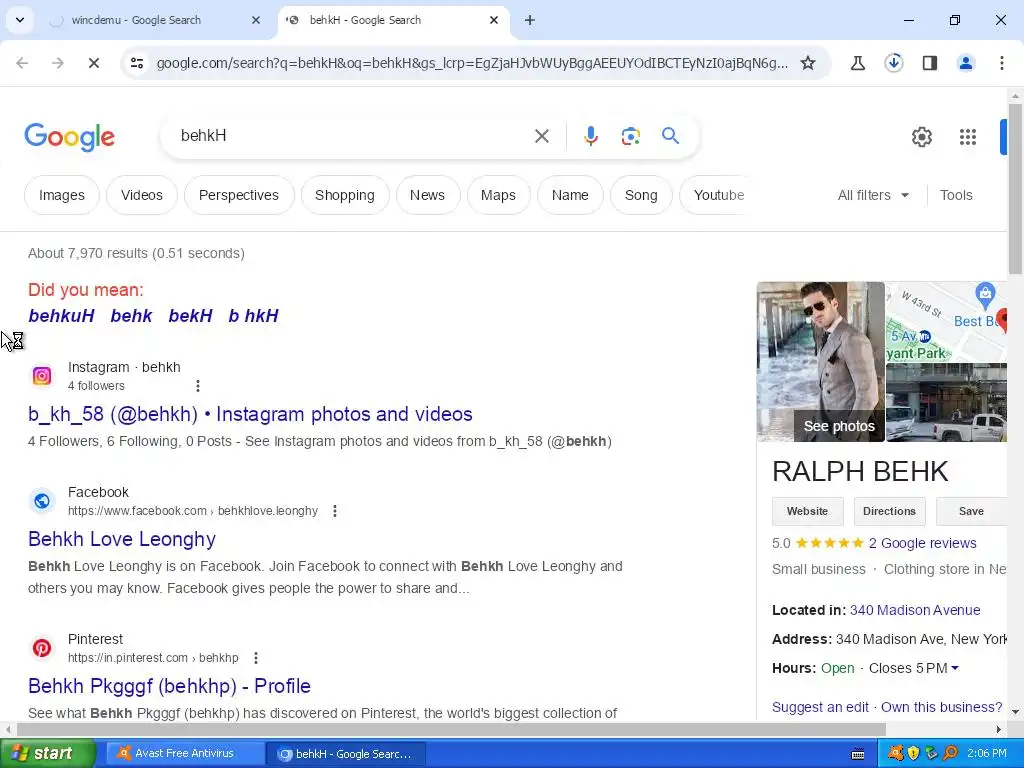This screenshot has width=1024, height=768.
Task: Submit search with magnifier icon
Action: click(x=670, y=136)
